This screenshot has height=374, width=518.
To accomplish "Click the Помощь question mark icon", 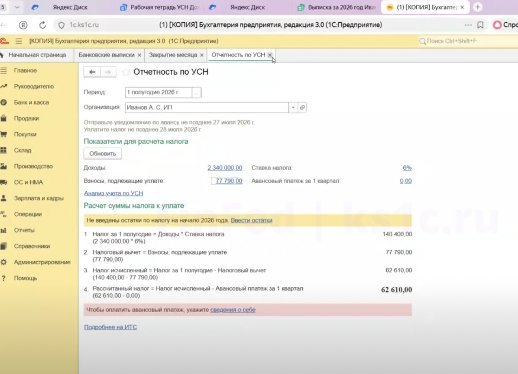I will (x=3, y=278).
